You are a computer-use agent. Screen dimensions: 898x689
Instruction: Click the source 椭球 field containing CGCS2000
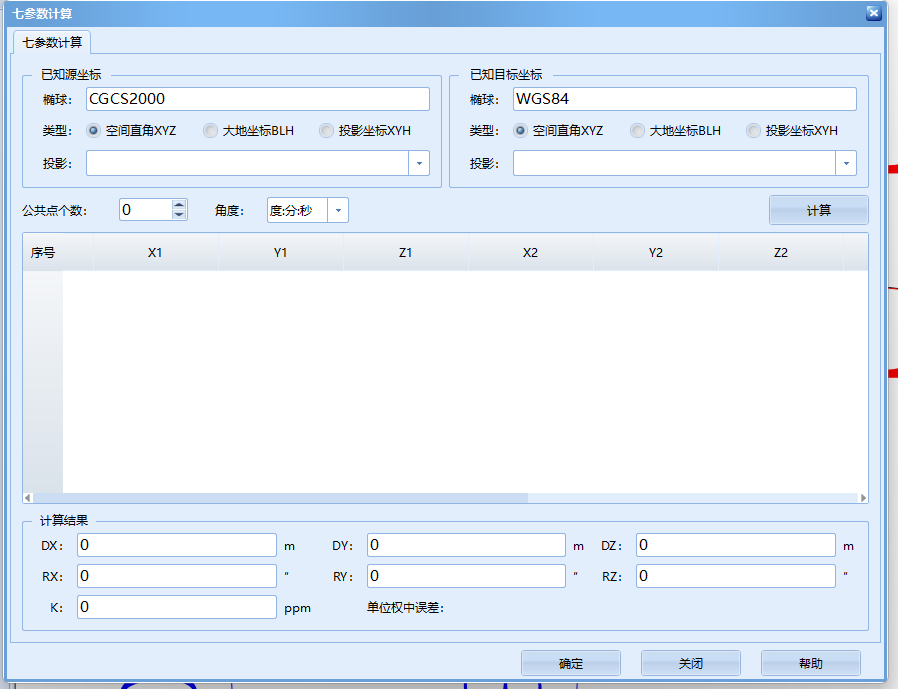click(x=257, y=99)
